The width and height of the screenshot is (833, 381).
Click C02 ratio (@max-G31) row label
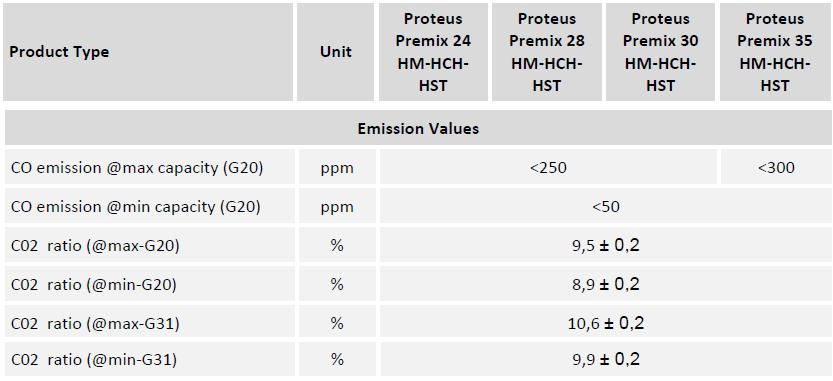(95, 323)
